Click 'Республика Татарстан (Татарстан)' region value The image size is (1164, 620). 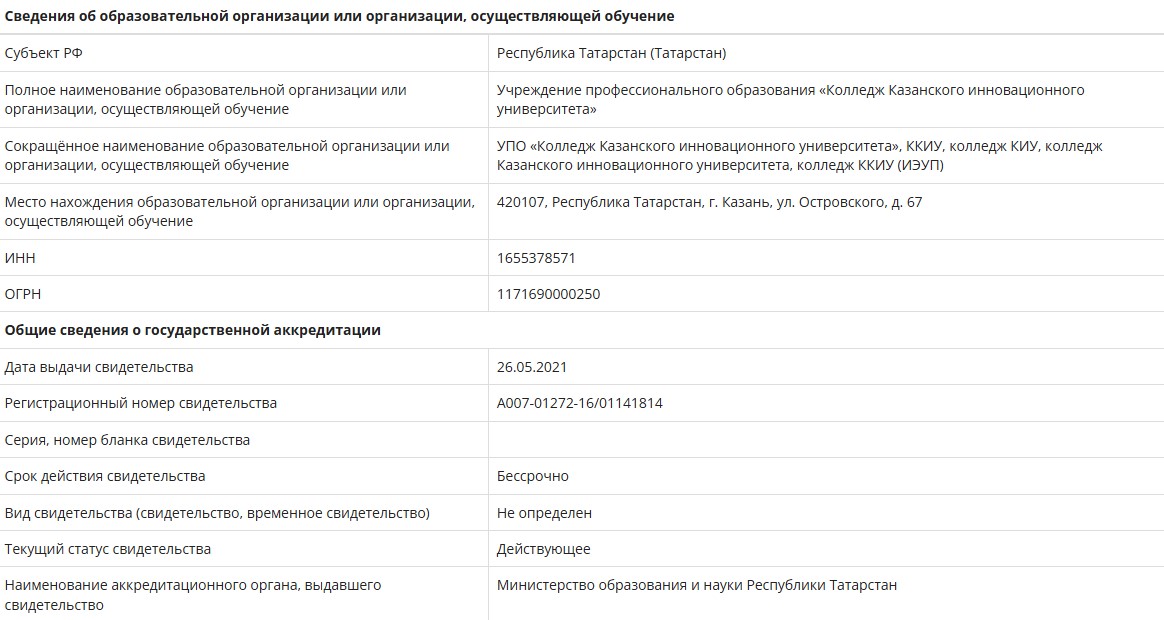tap(611, 53)
